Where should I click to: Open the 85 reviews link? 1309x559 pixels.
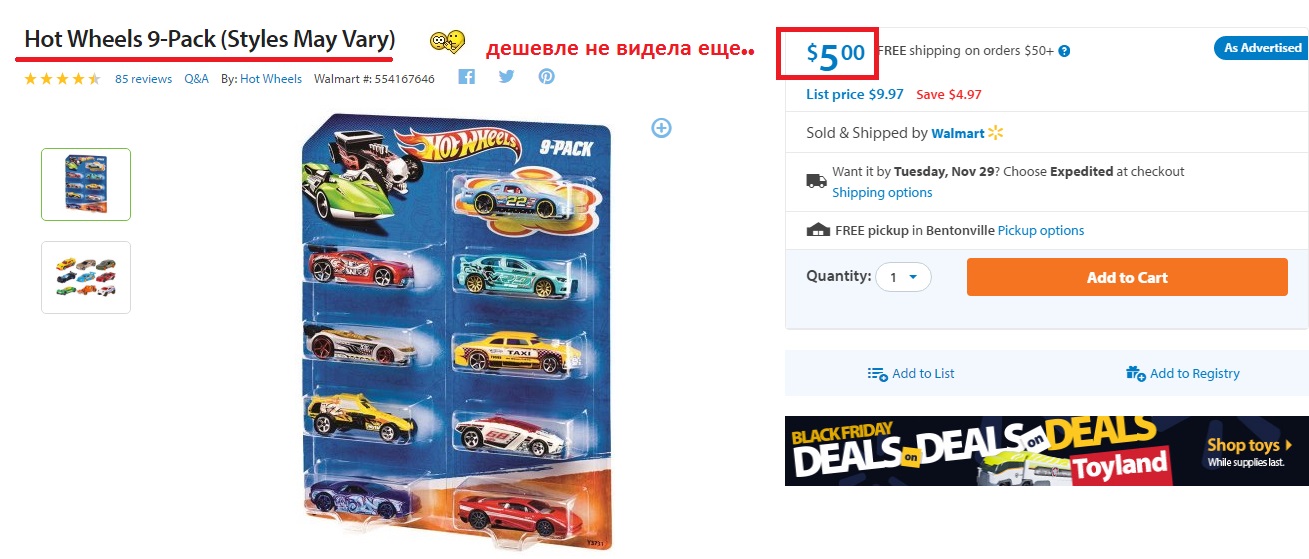click(143, 79)
